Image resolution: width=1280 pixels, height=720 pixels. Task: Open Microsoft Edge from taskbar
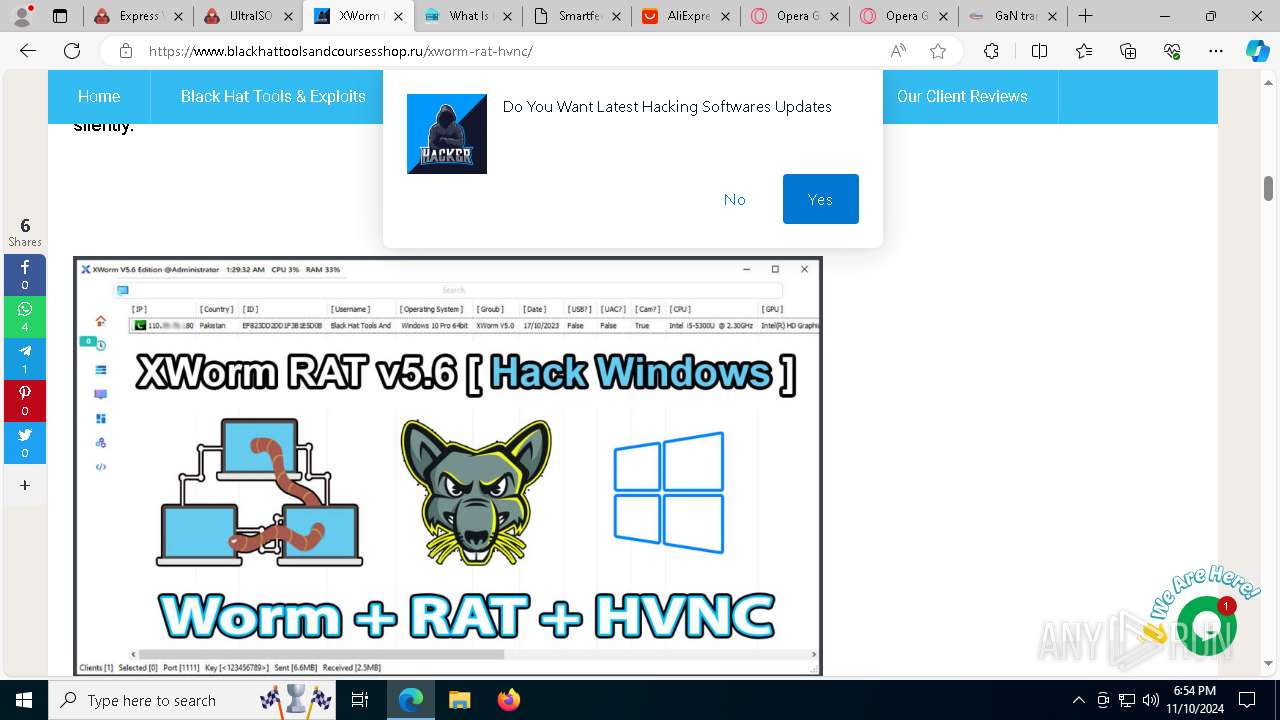(411, 700)
